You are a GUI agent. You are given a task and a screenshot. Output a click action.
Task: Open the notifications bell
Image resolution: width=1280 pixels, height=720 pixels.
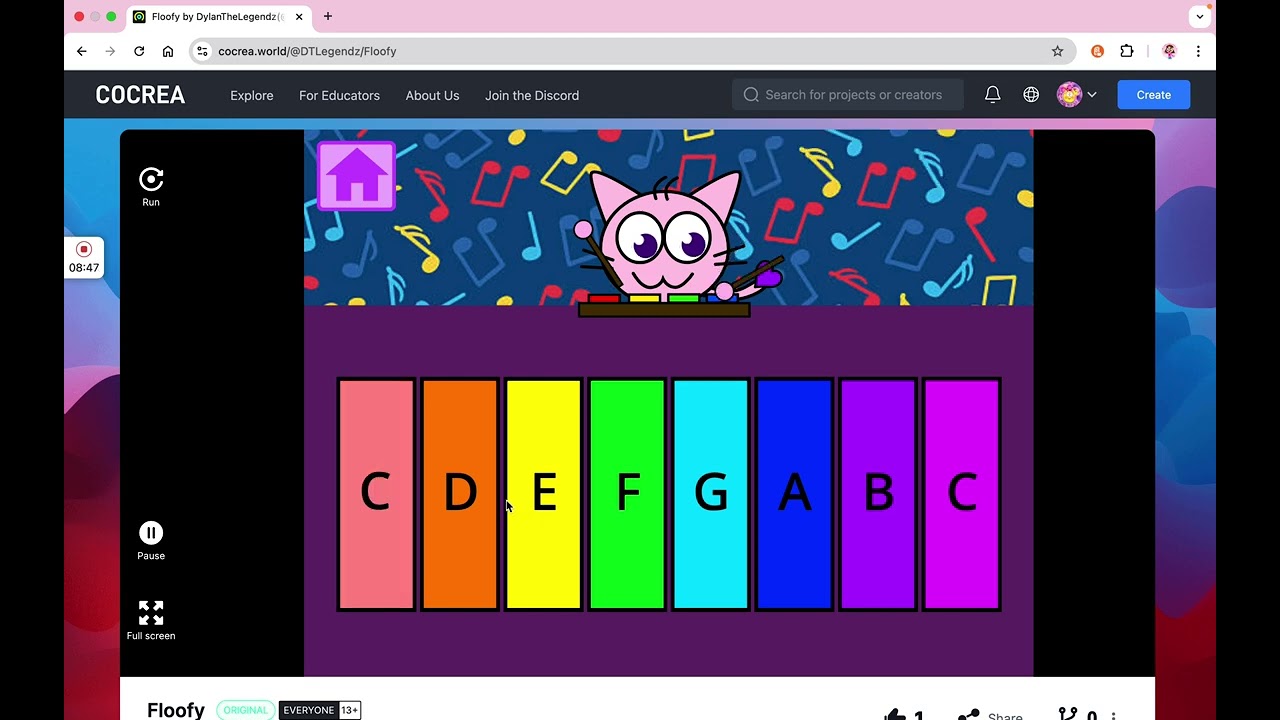(x=992, y=95)
